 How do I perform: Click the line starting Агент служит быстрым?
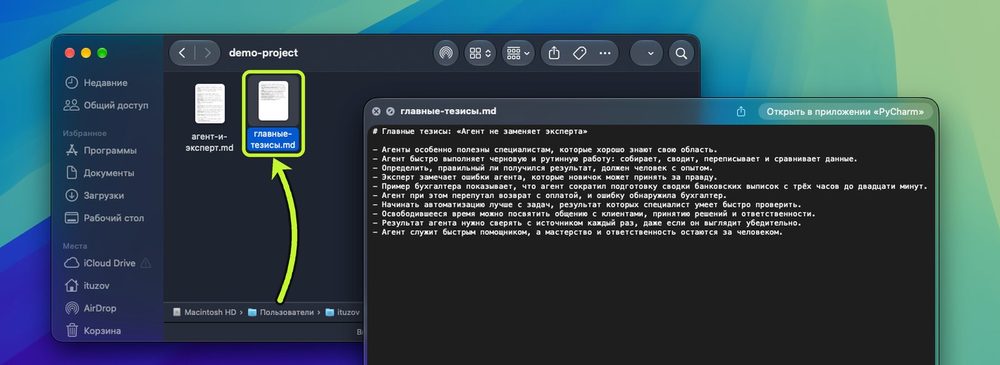[578, 232]
